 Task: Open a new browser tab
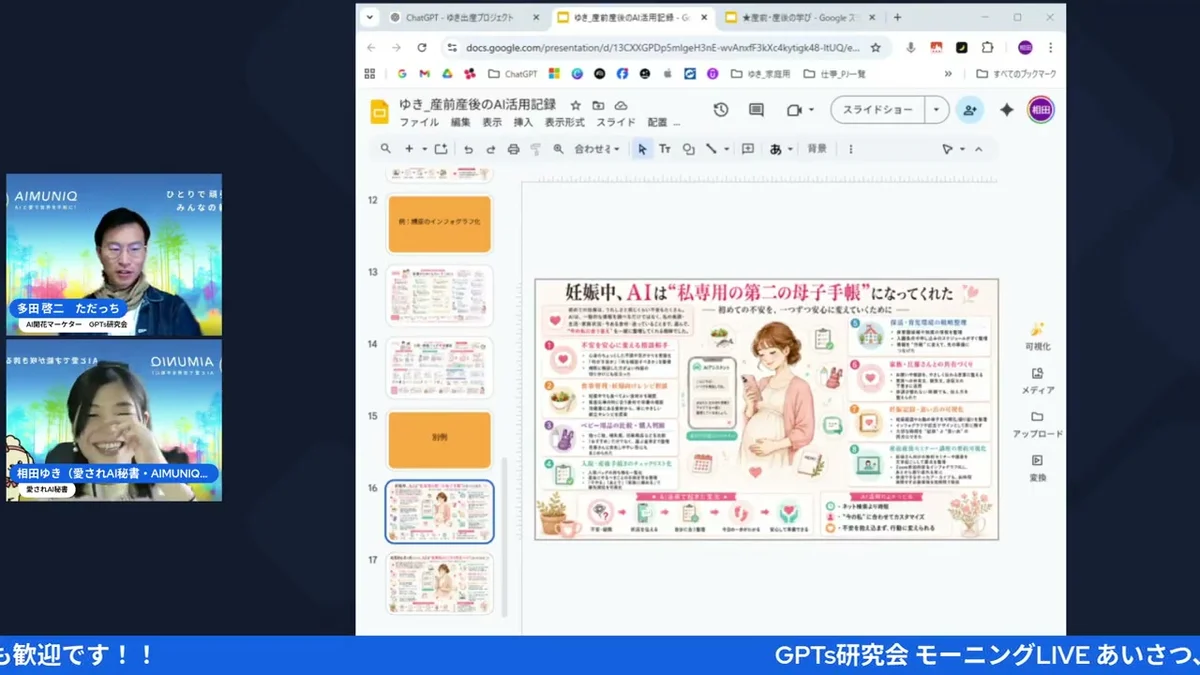[x=897, y=17]
